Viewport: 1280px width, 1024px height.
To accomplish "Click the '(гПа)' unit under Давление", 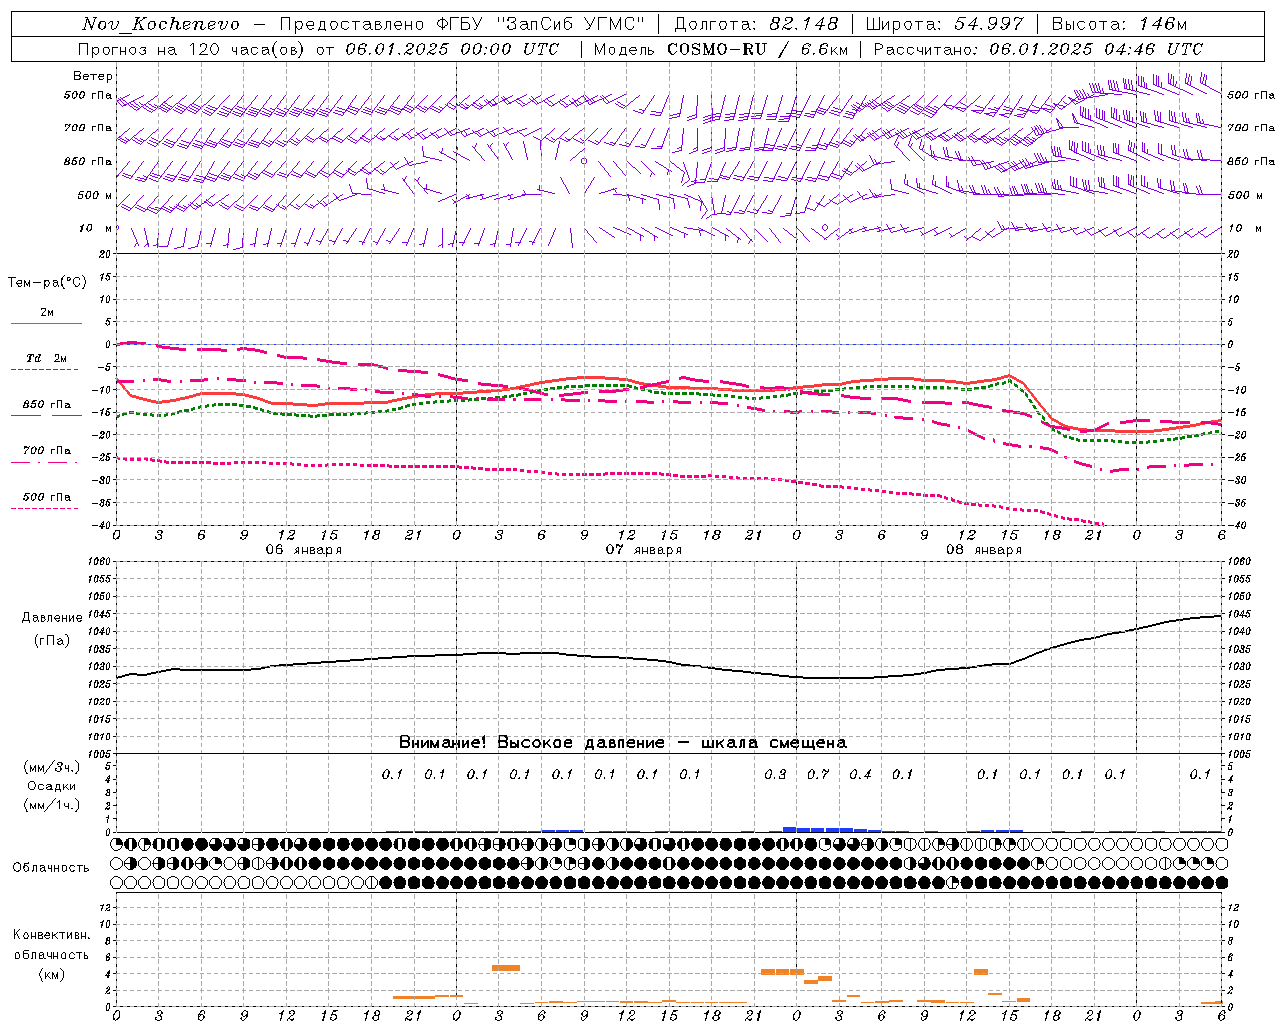I will click(52, 641).
